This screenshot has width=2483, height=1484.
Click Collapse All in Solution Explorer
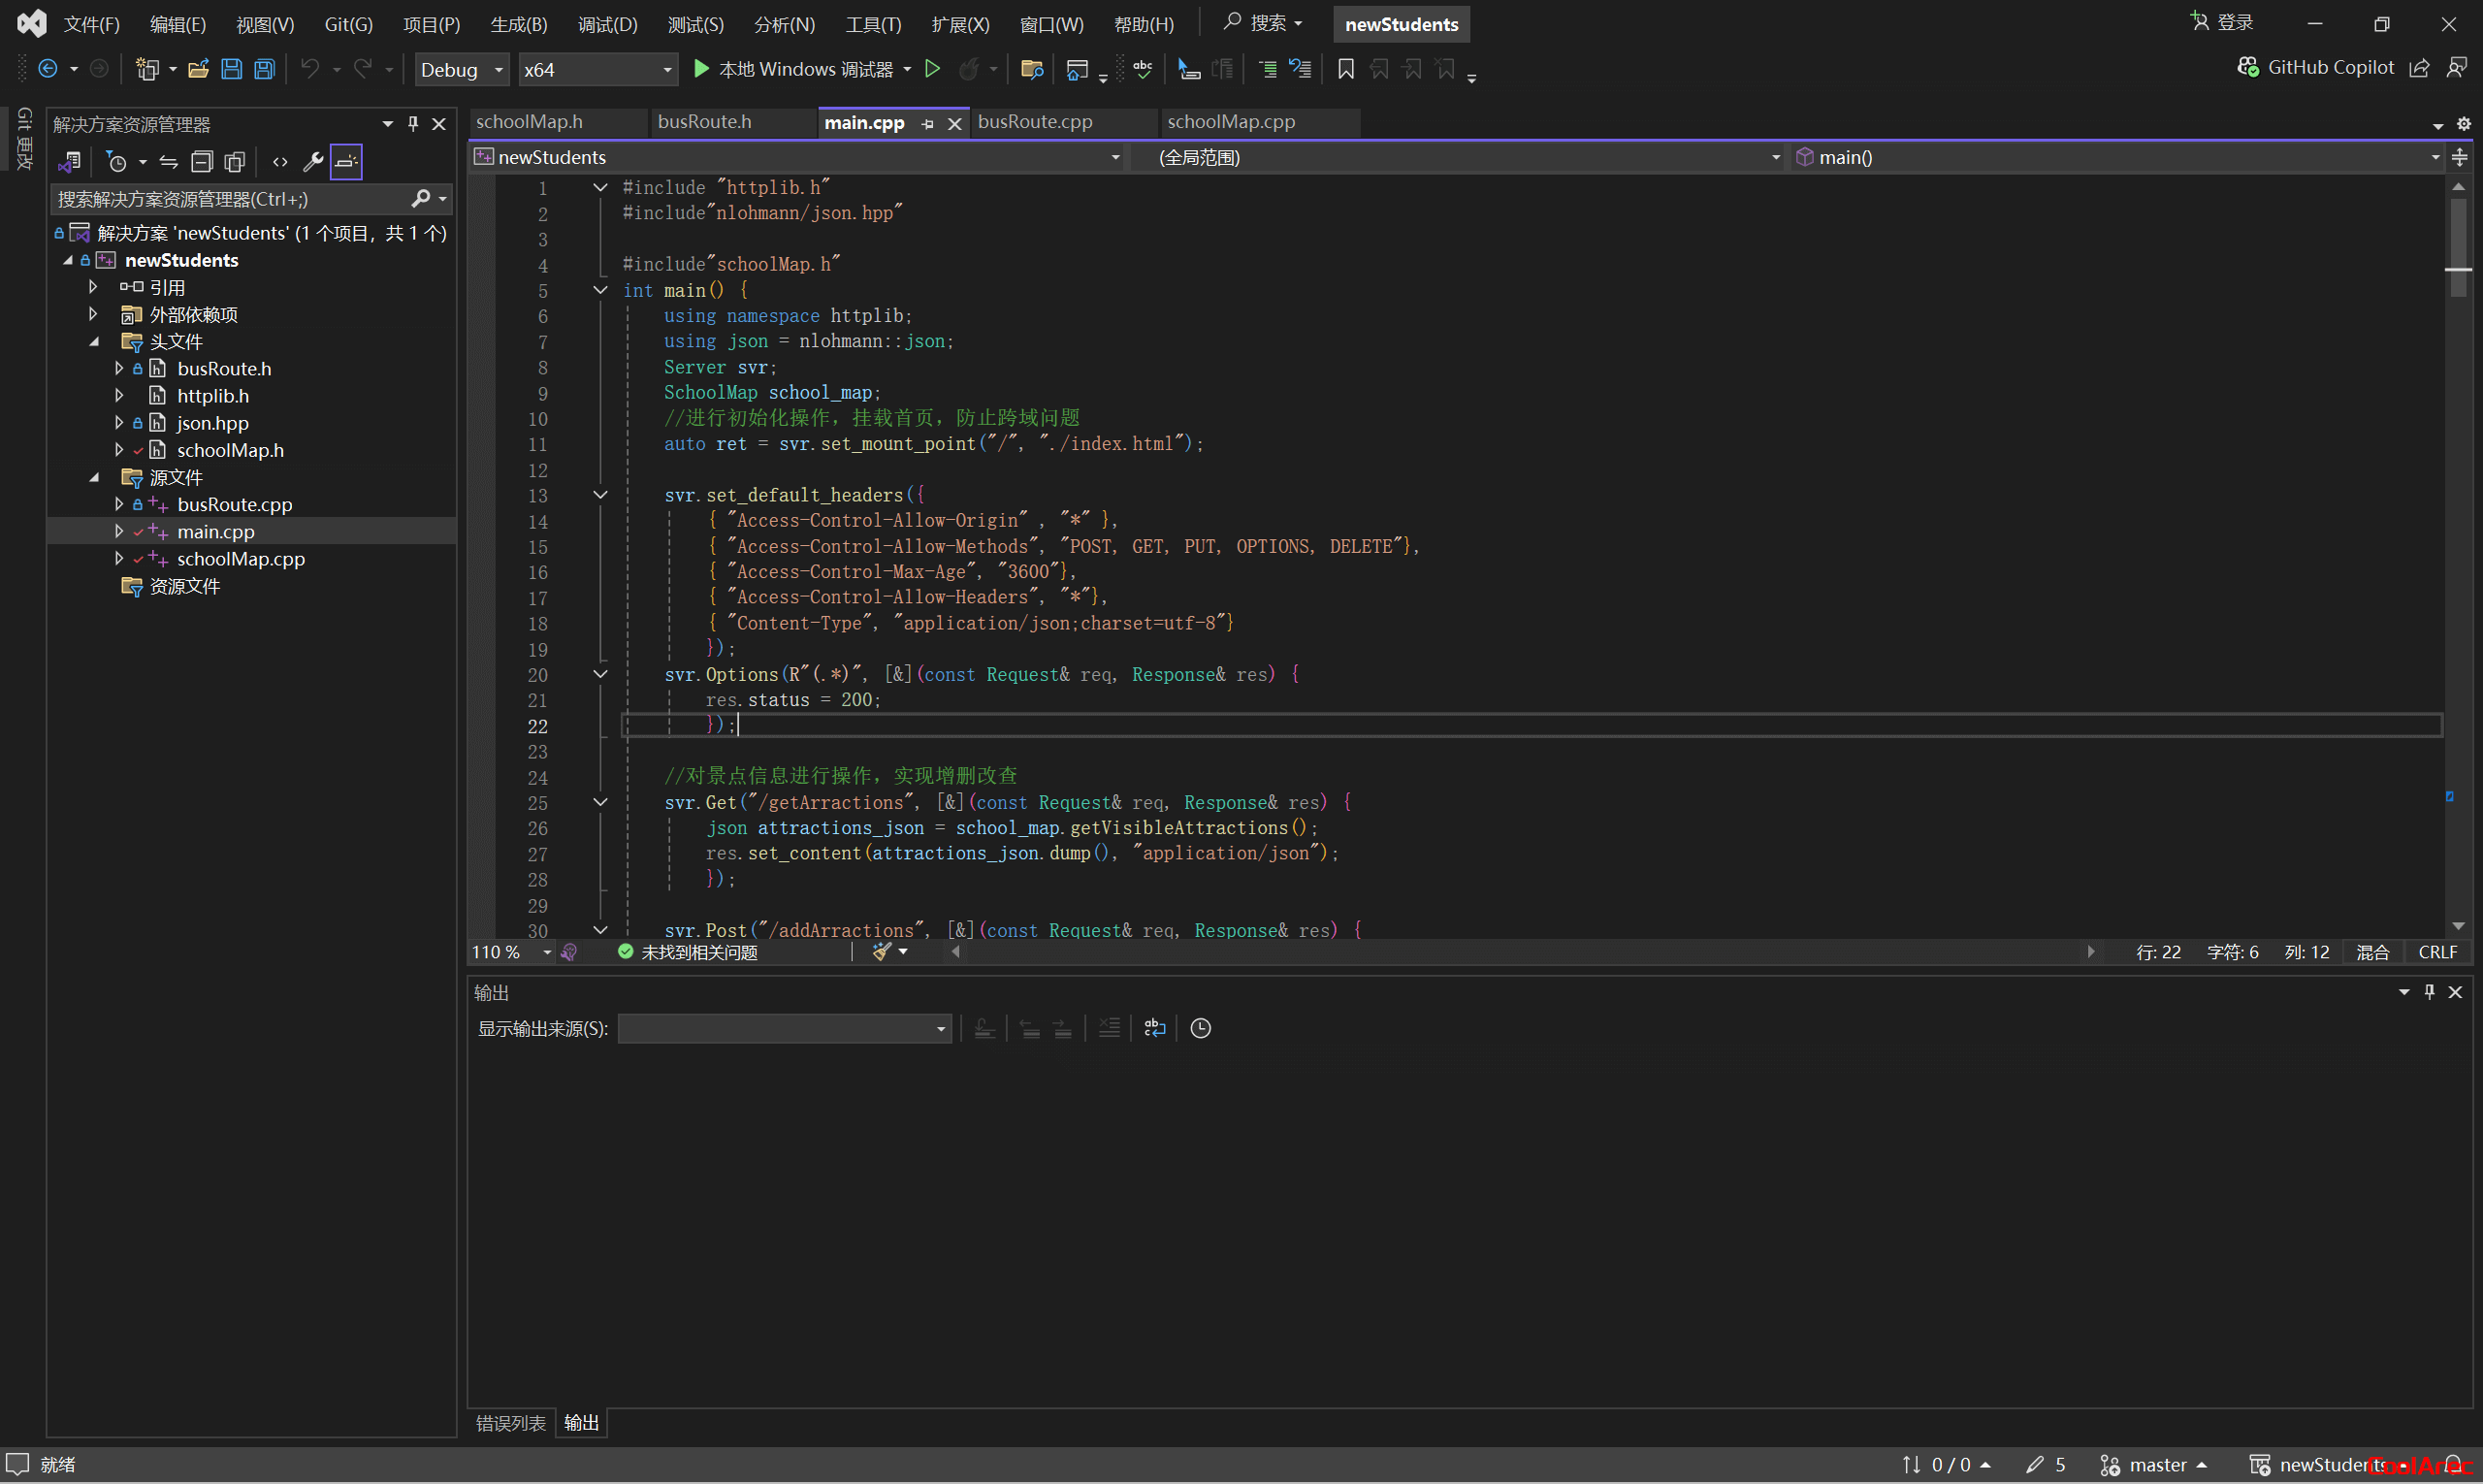tap(202, 162)
